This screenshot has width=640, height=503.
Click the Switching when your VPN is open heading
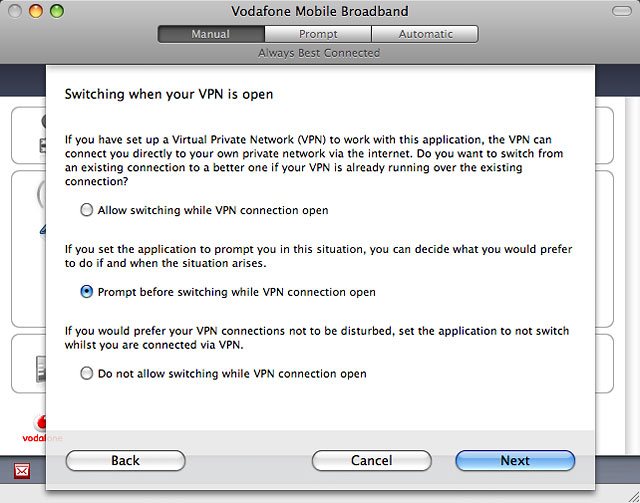[169, 95]
